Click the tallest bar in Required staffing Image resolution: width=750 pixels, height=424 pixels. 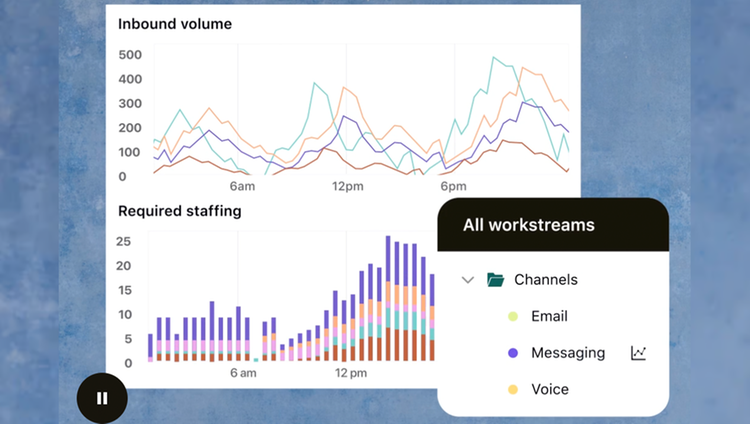point(388,298)
